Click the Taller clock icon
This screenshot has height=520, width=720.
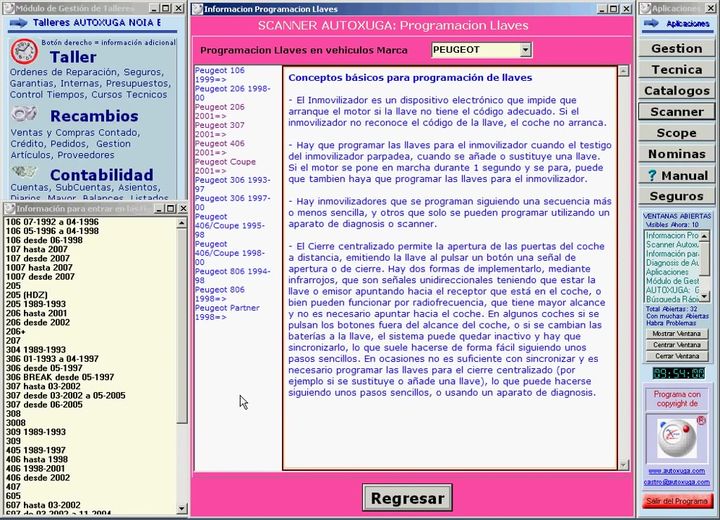pos(24,51)
